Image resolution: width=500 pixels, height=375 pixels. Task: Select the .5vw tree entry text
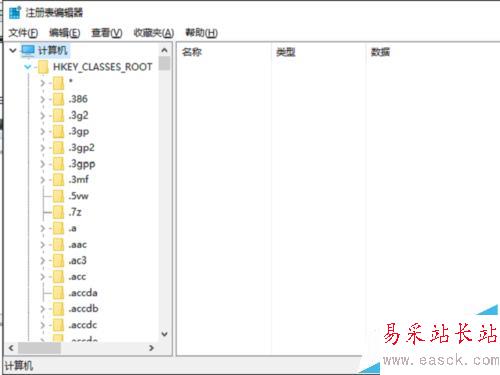(x=79, y=196)
